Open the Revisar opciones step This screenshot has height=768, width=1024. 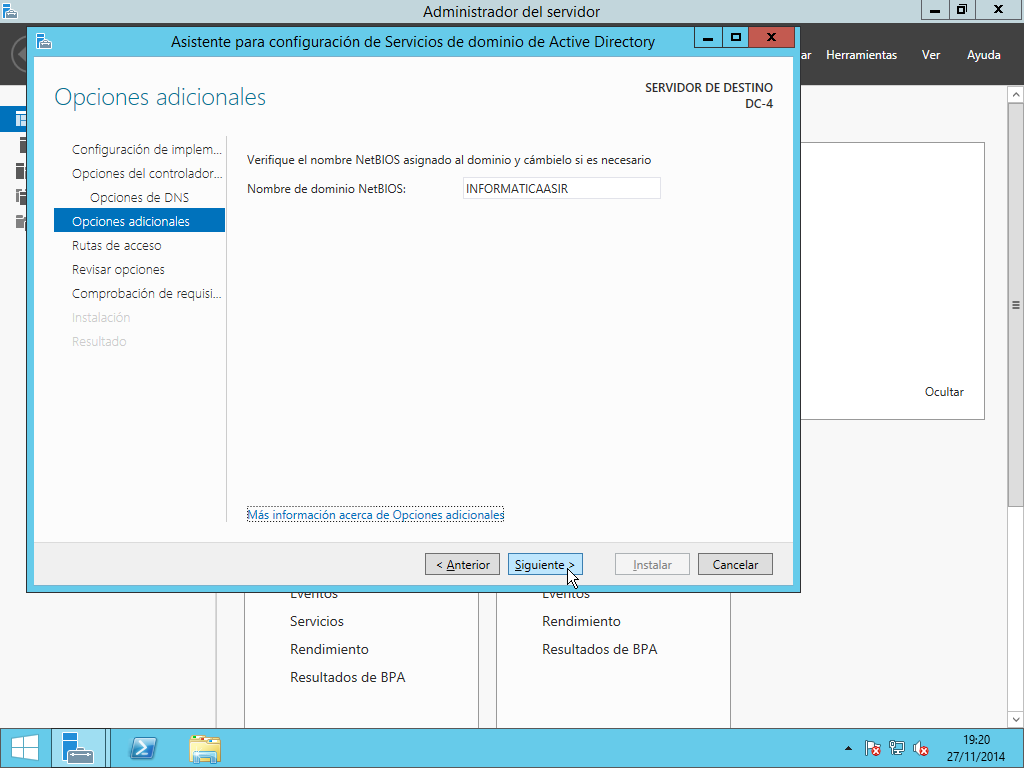tap(118, 270)
